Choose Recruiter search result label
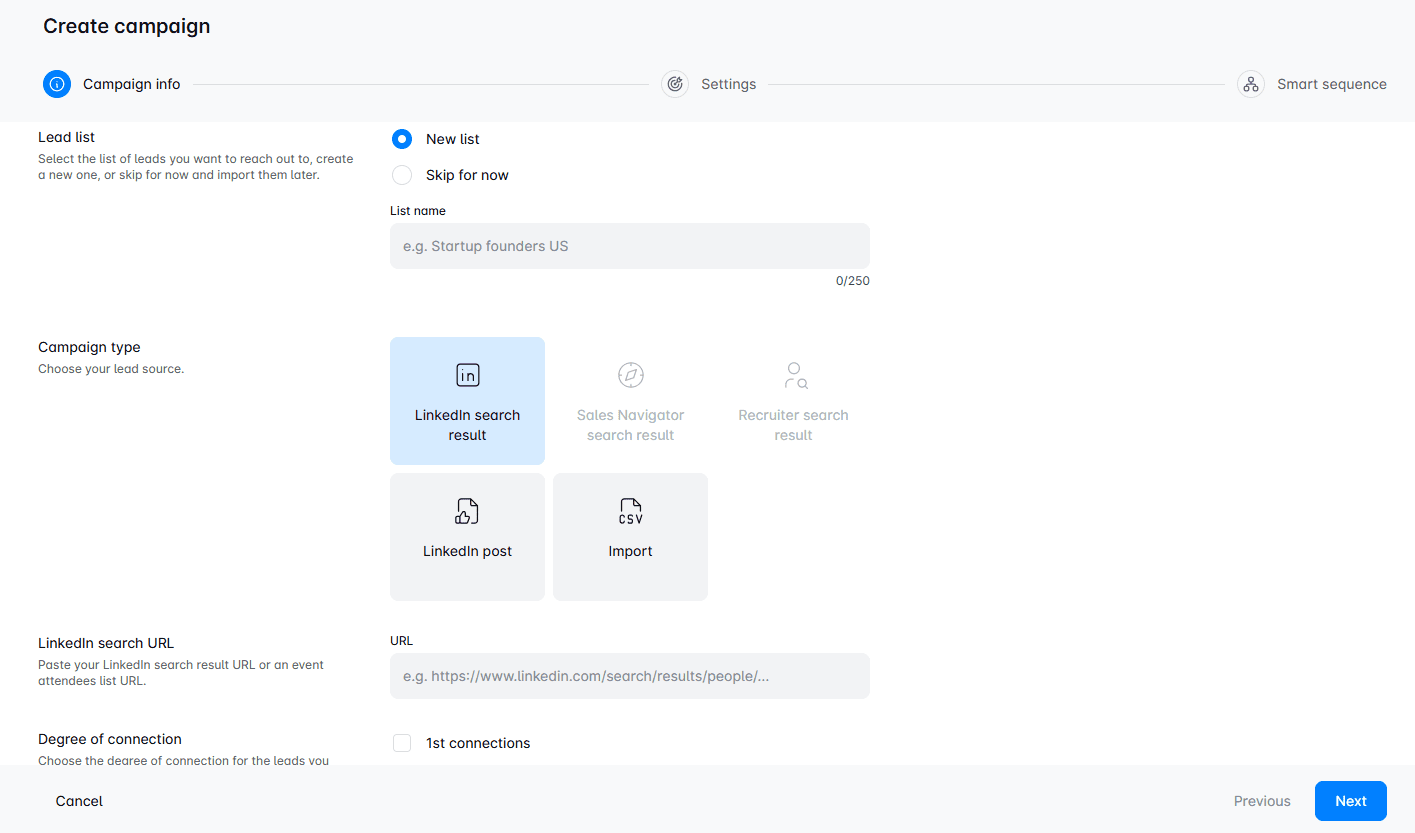This screenshot has width=1415, height=833. coord(793,425)
